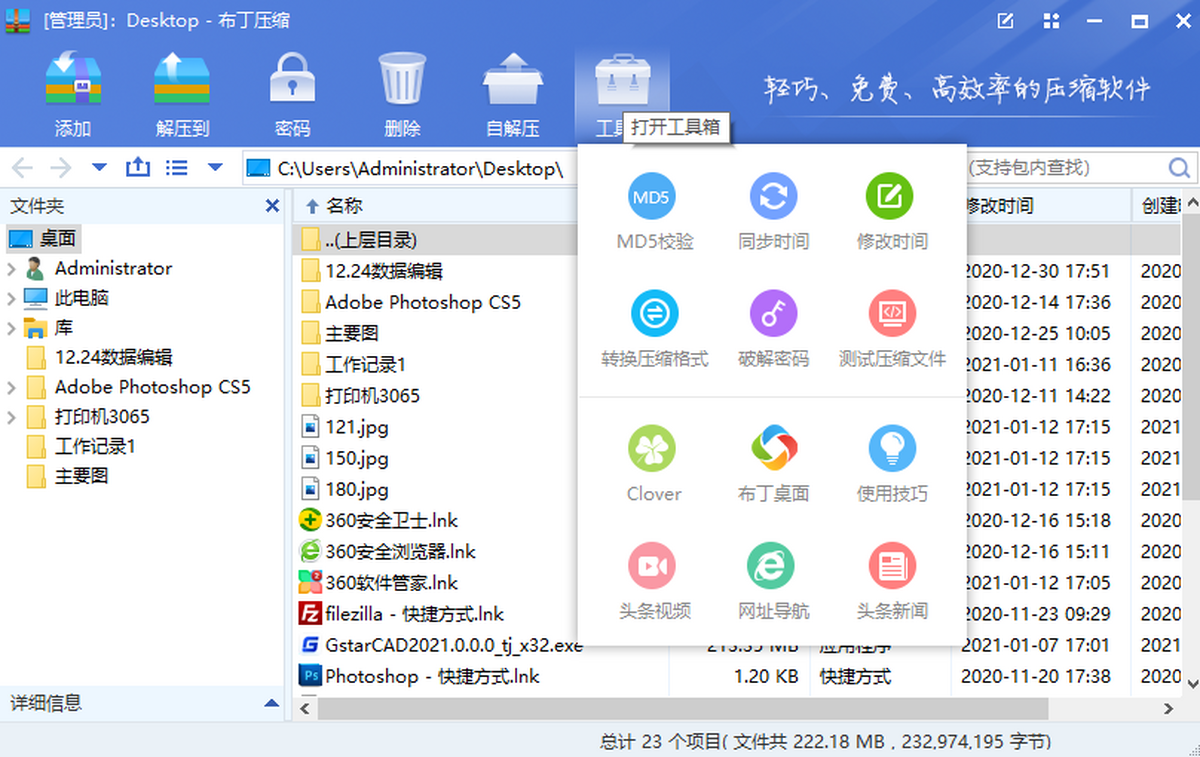Open the view mode dropdown arrow
This screenshot has height=757, width=1200.
coord(215,168)
